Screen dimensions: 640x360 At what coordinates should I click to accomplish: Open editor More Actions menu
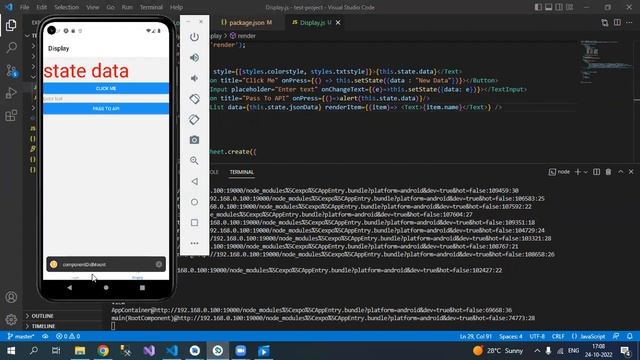point(629,22)
